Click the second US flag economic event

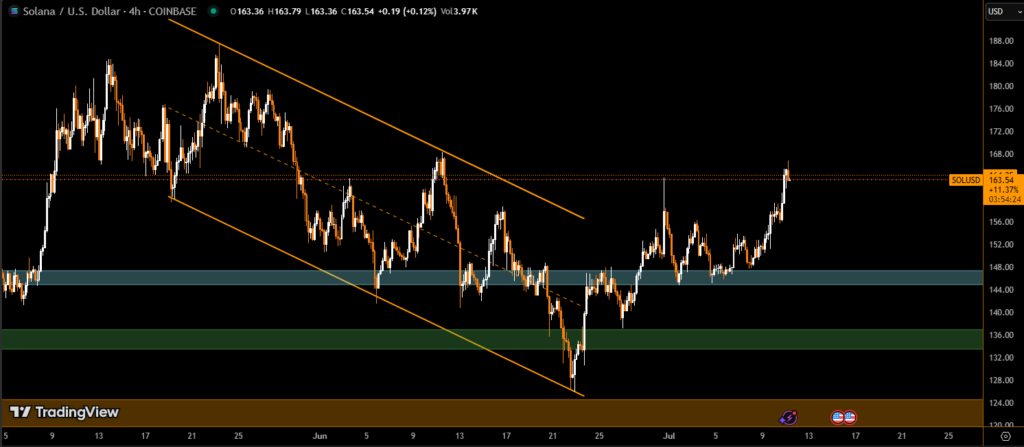850,416
